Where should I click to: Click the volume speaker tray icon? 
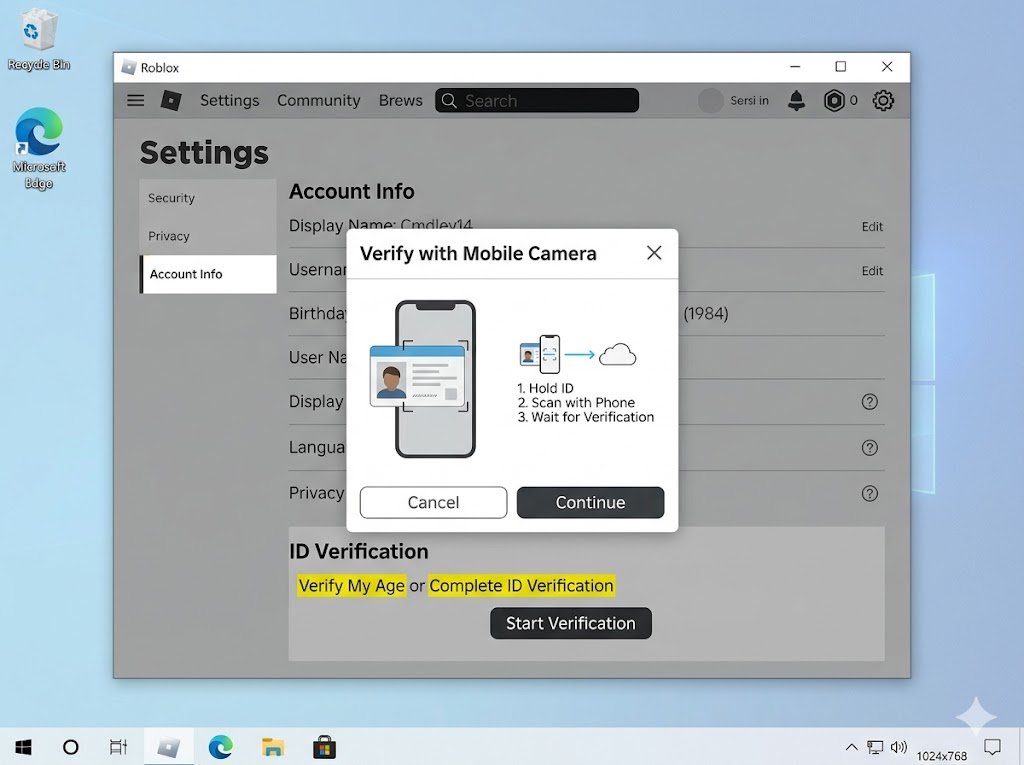tap(899, 747)
